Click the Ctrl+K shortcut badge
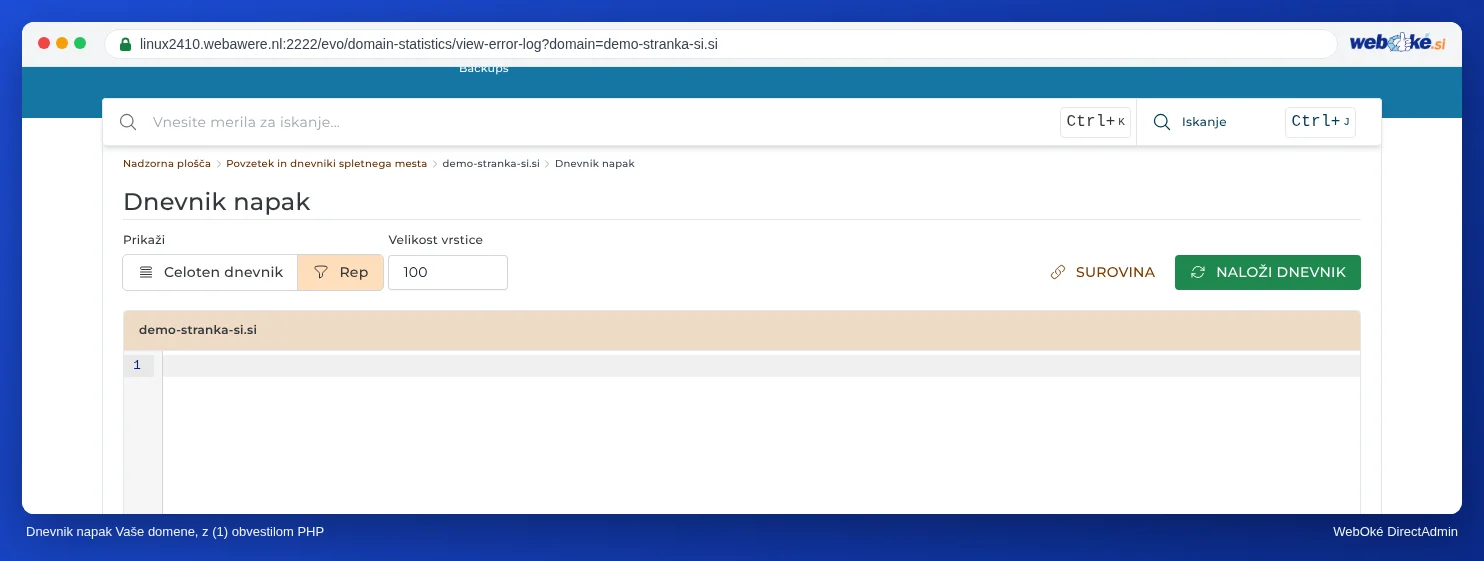 click(1095, 122)
